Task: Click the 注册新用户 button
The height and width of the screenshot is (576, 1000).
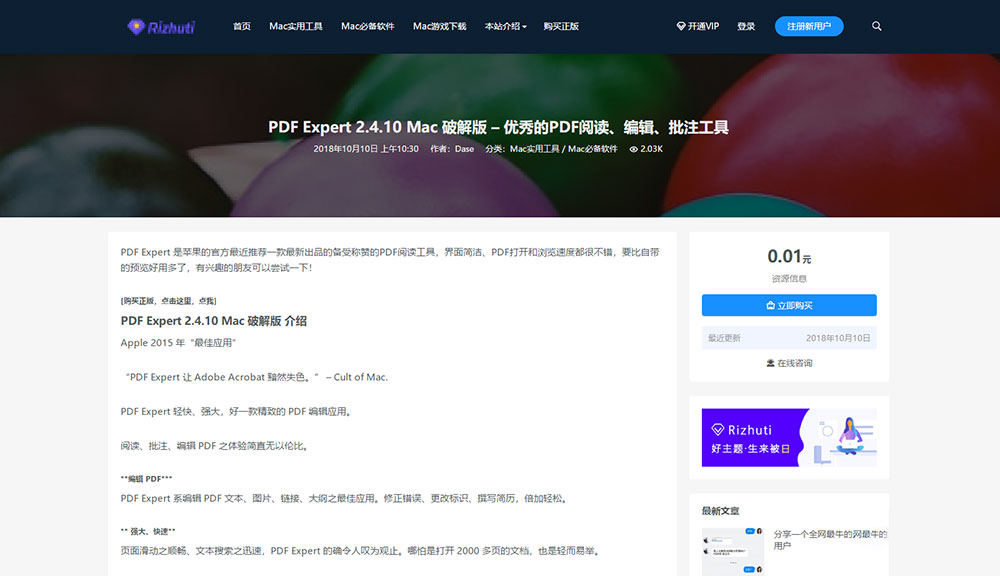Action: coord(809,26)
